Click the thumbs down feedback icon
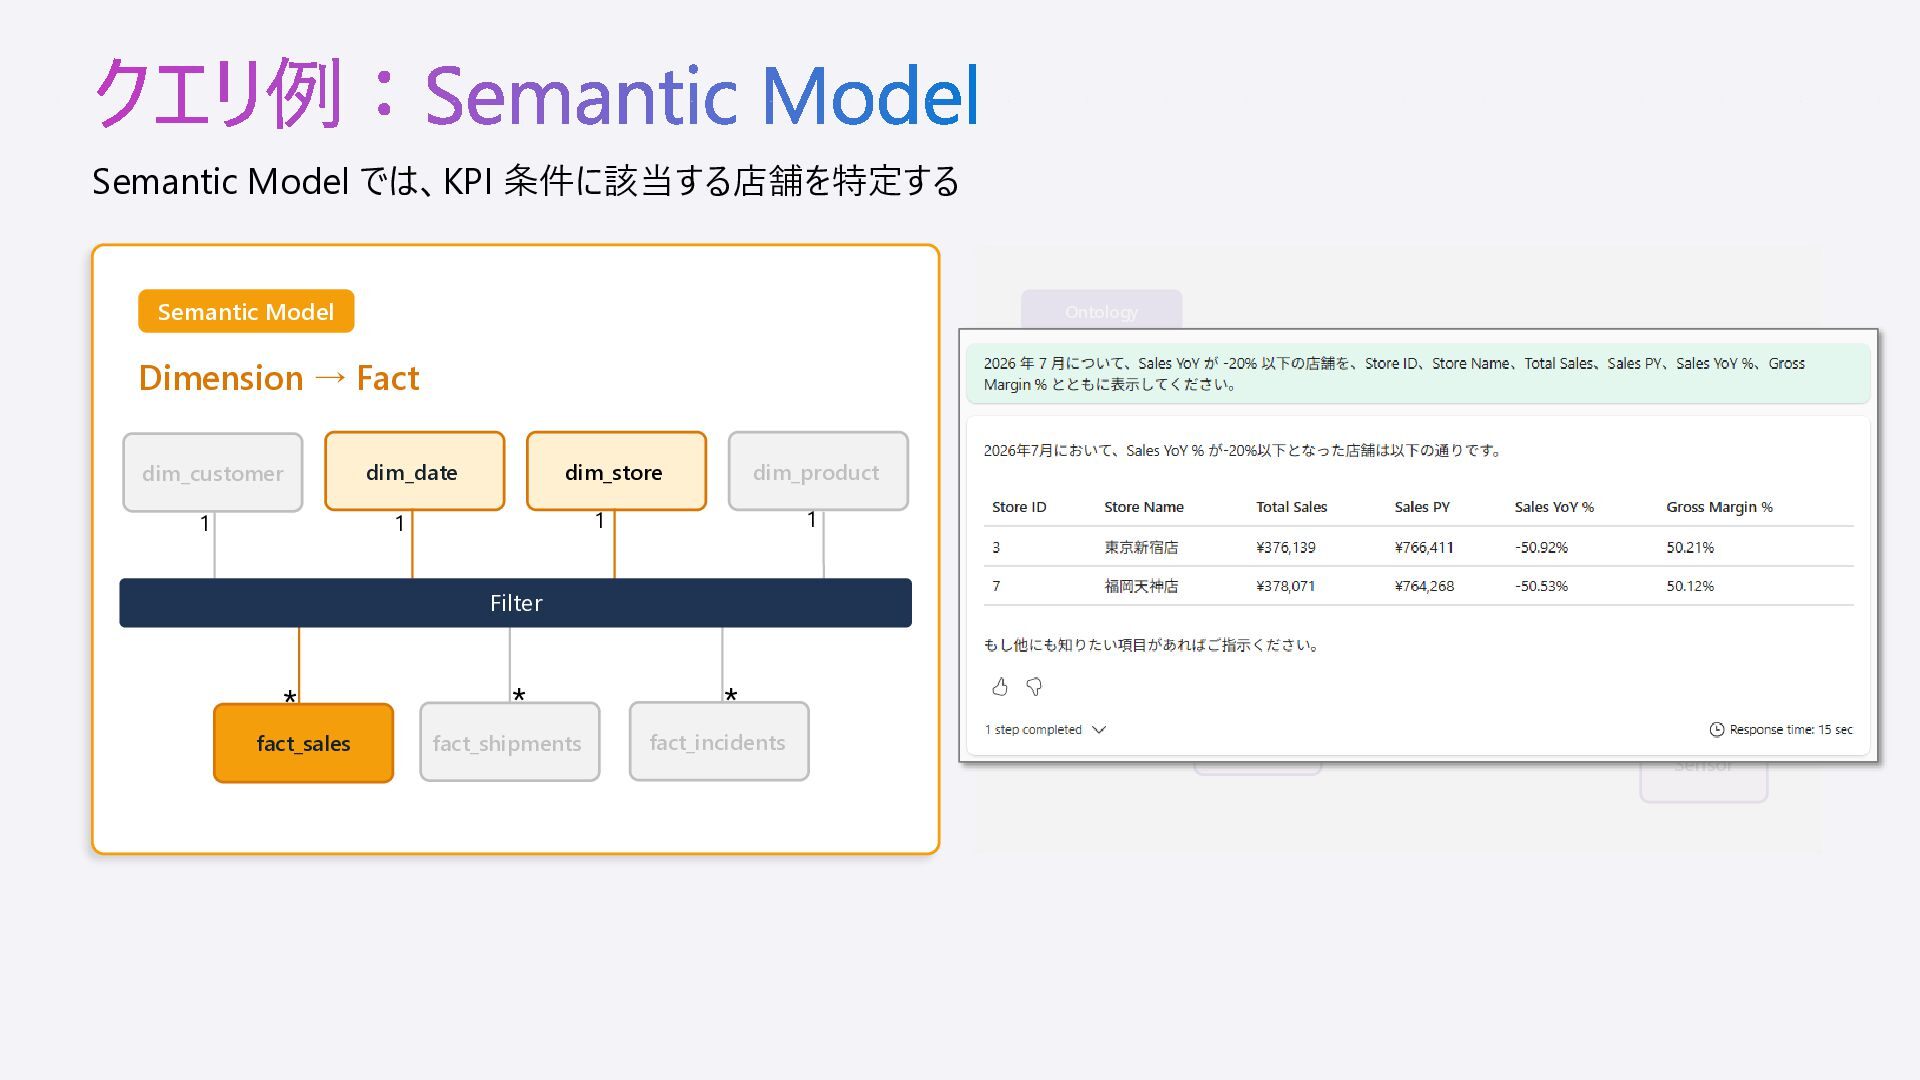The width and height of the screenshot is (1920, 1080). (x=1034, y=686)
